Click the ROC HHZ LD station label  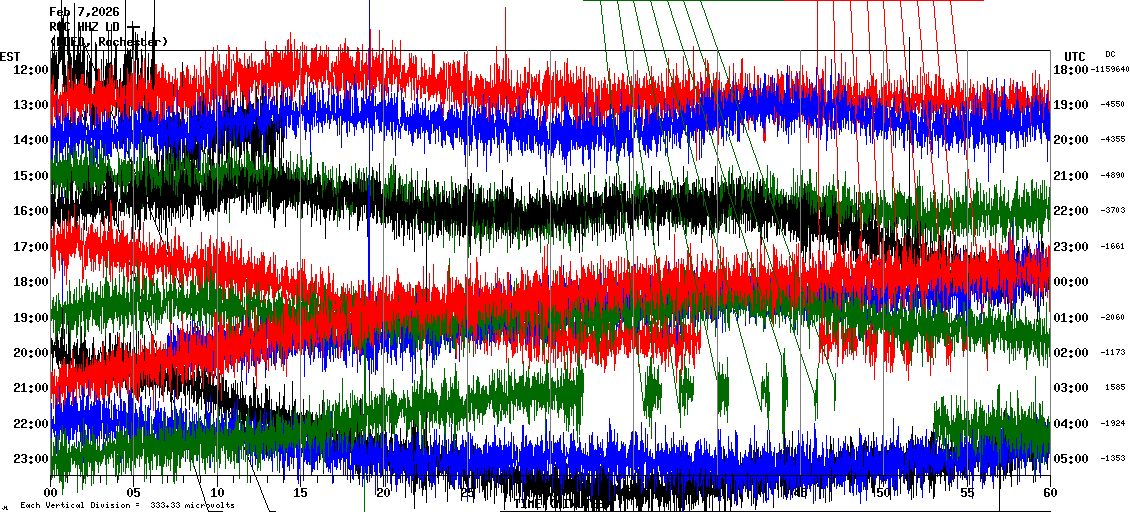click(x=86, y=26)
